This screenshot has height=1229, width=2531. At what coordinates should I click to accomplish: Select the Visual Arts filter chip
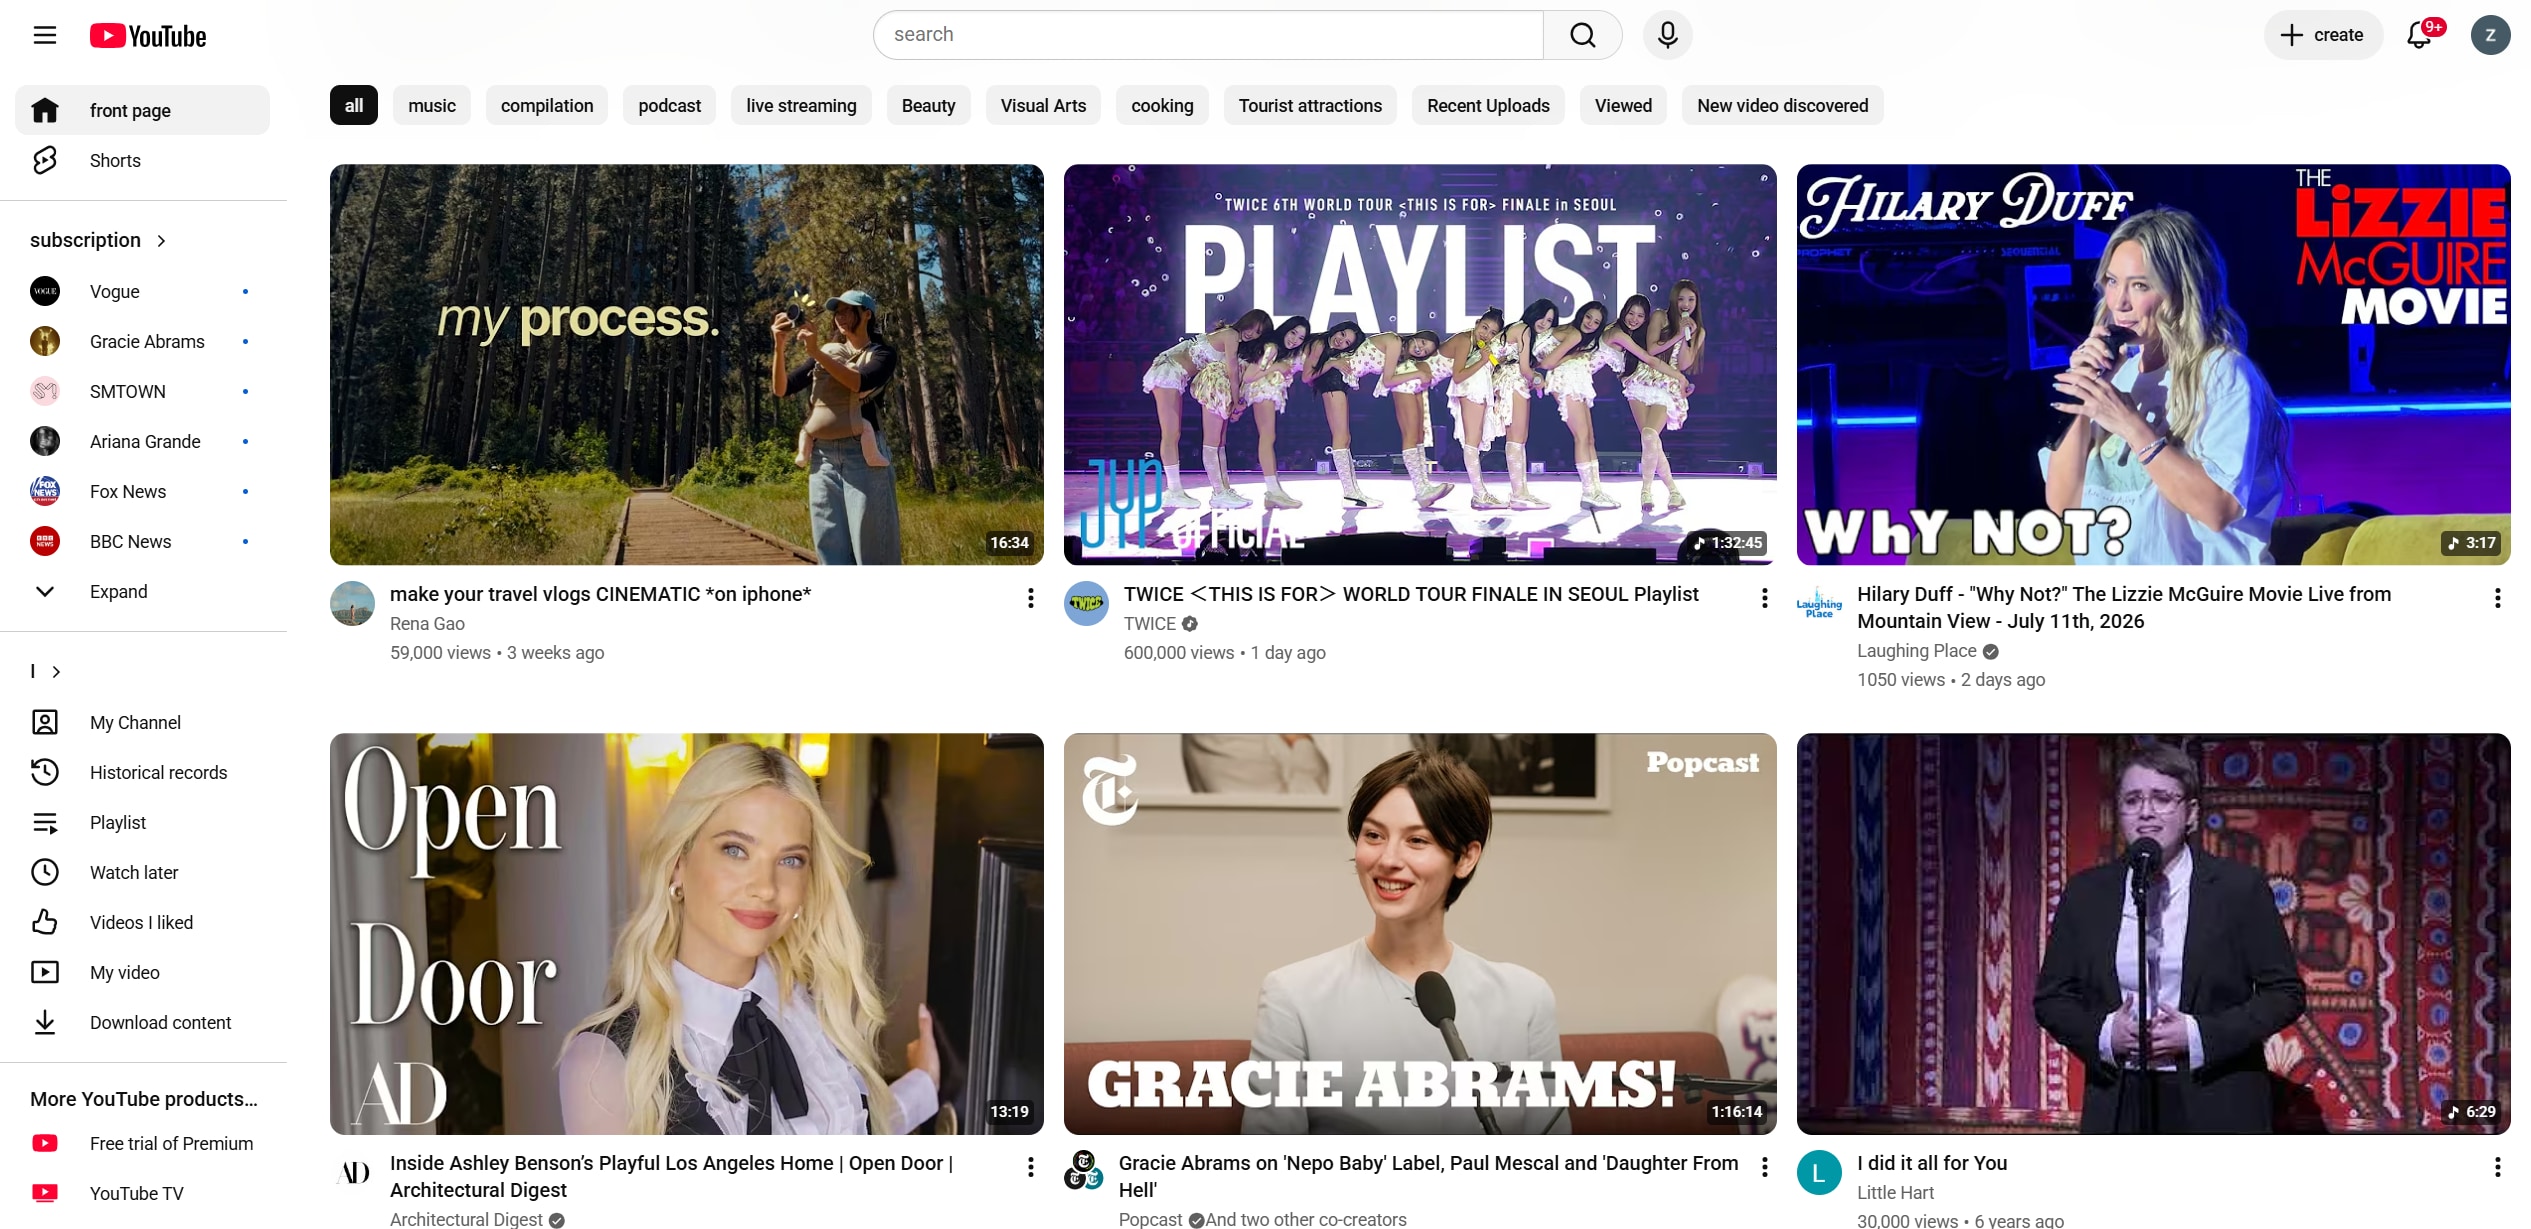[x=1043, y=106]
